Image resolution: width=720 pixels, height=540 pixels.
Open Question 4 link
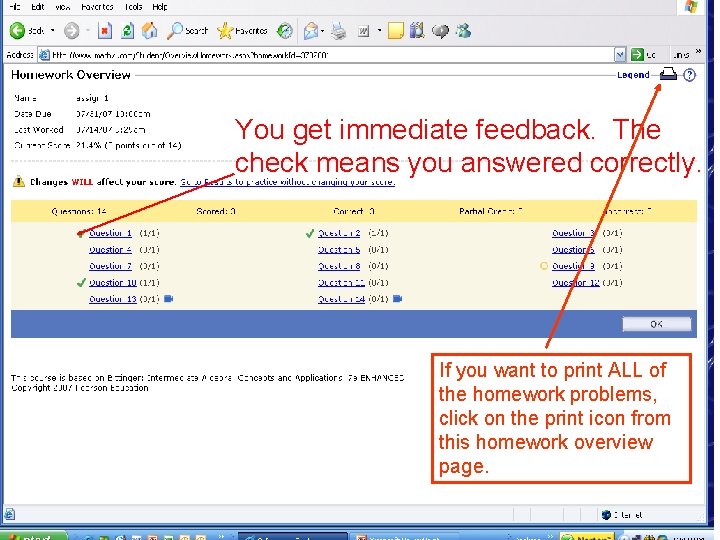pyautogui.click(x=110, y=250)
